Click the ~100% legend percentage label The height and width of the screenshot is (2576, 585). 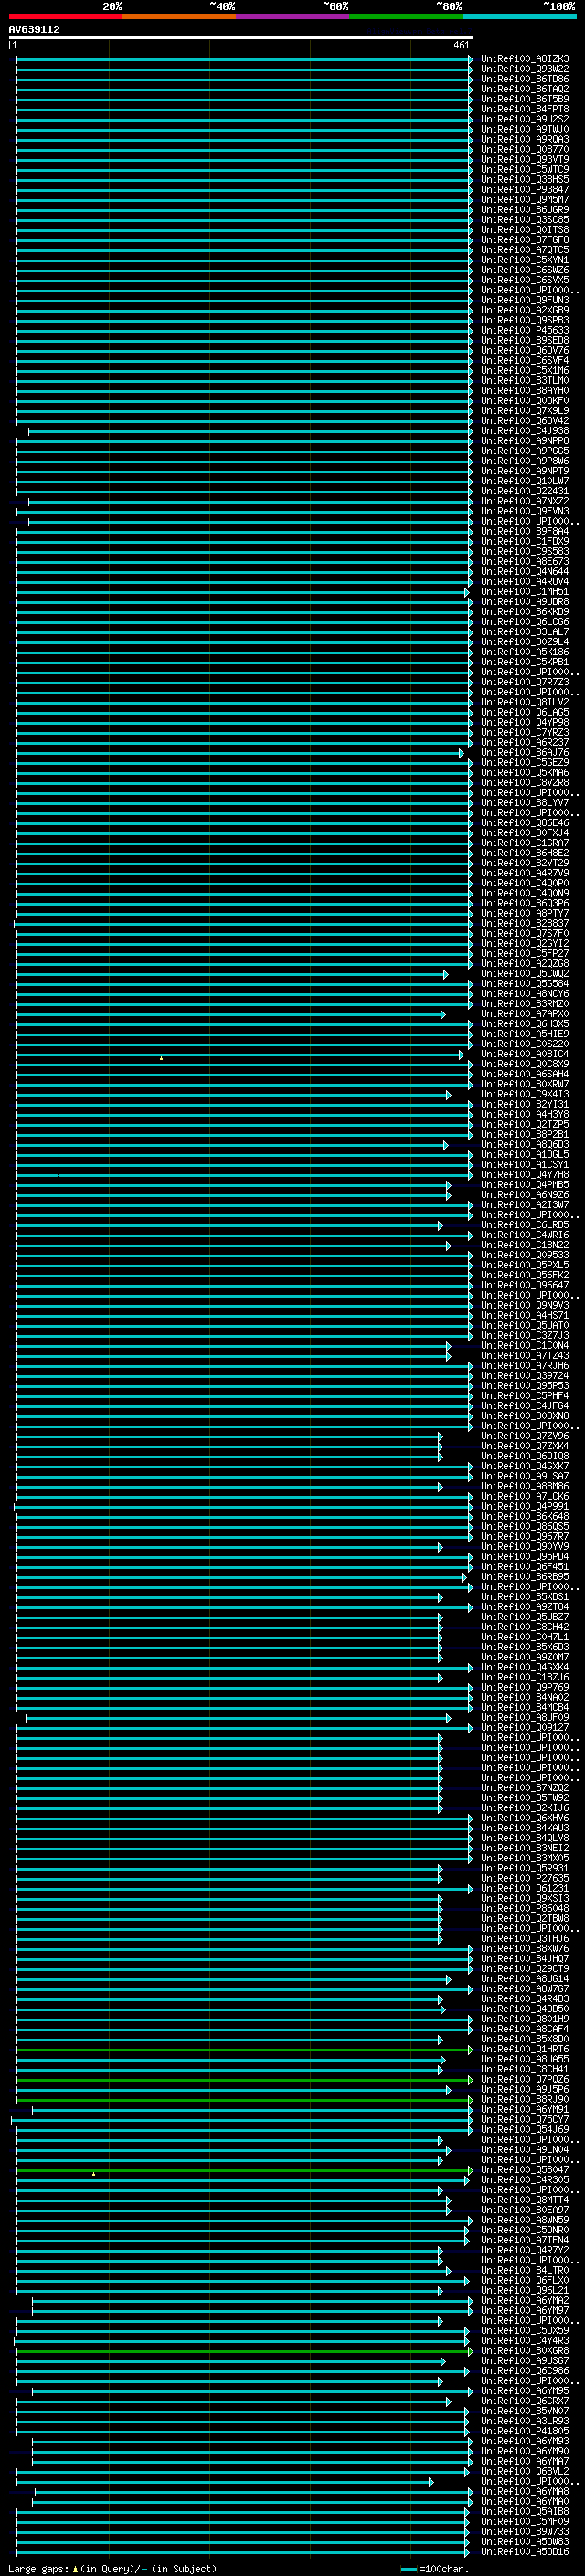click(x=560, y=6)
